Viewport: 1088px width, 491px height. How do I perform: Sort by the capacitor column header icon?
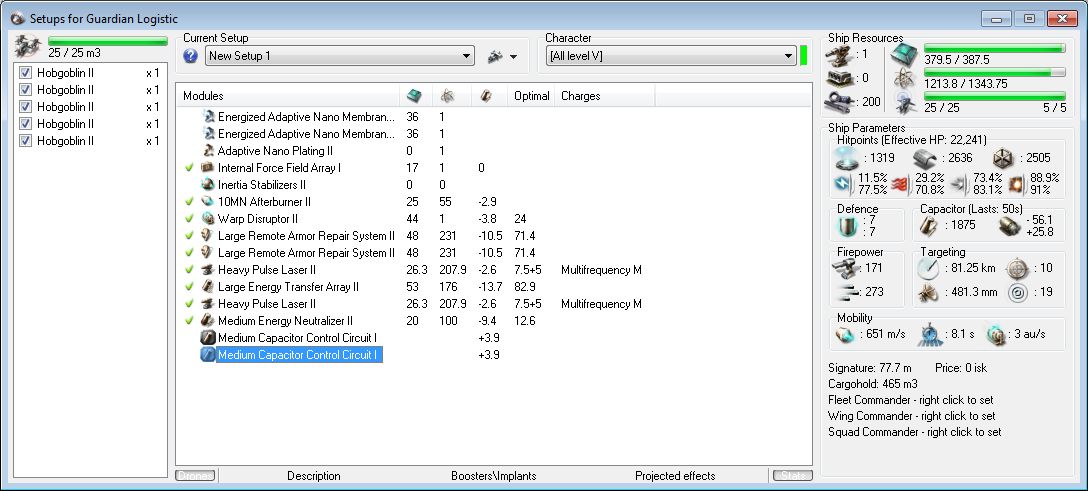486,96
